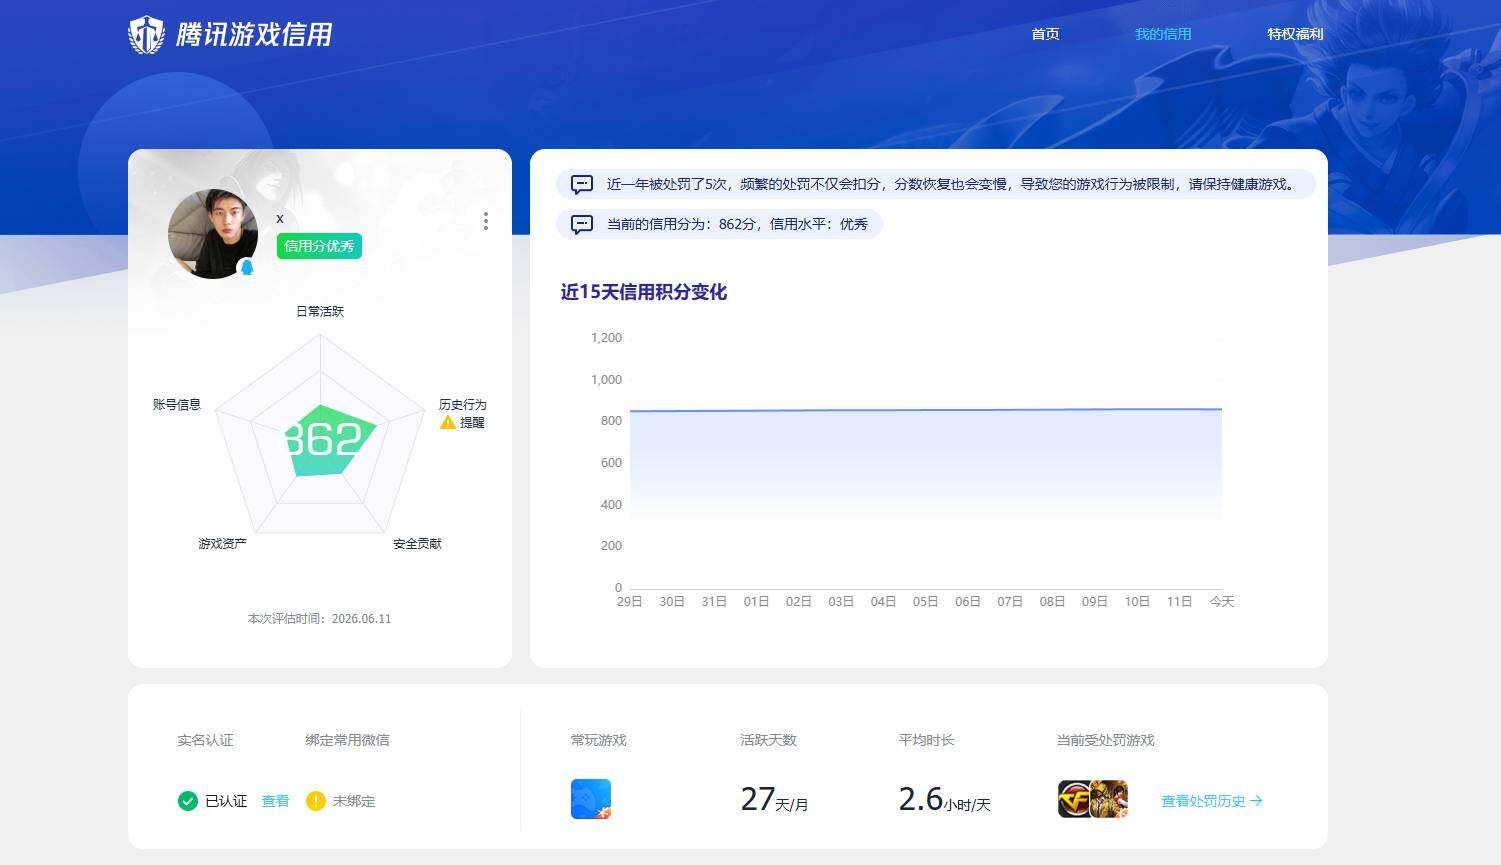The image size is (1501, 865).
Task: Click the 常玩游戏 heading
Action: point(598,740)
